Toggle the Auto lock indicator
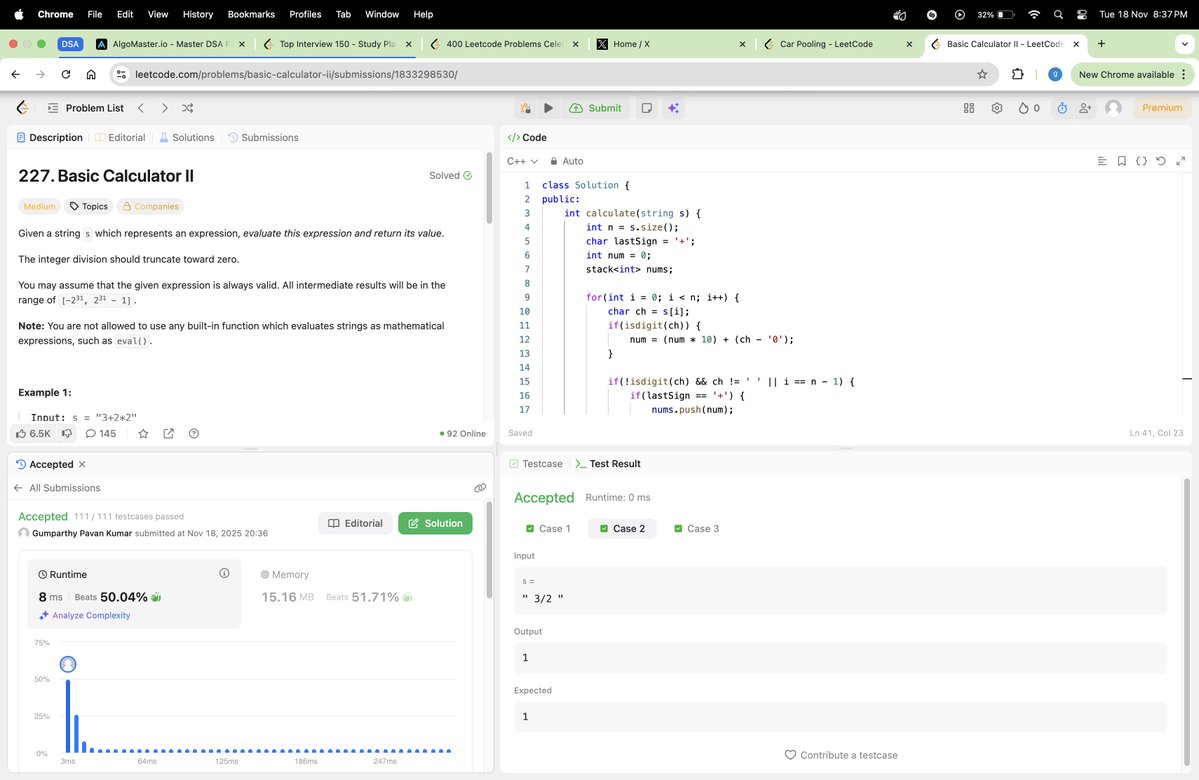The image size is (1199, 780). (567, 161)
